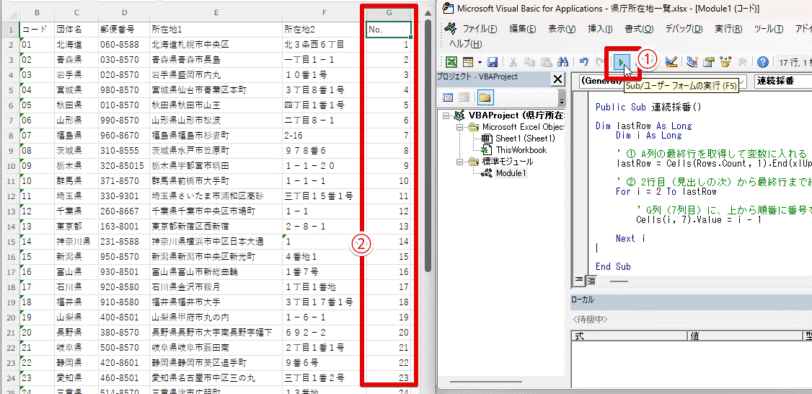
Task: Select the VBAProject root tree item
Action: tap(516, 115)
